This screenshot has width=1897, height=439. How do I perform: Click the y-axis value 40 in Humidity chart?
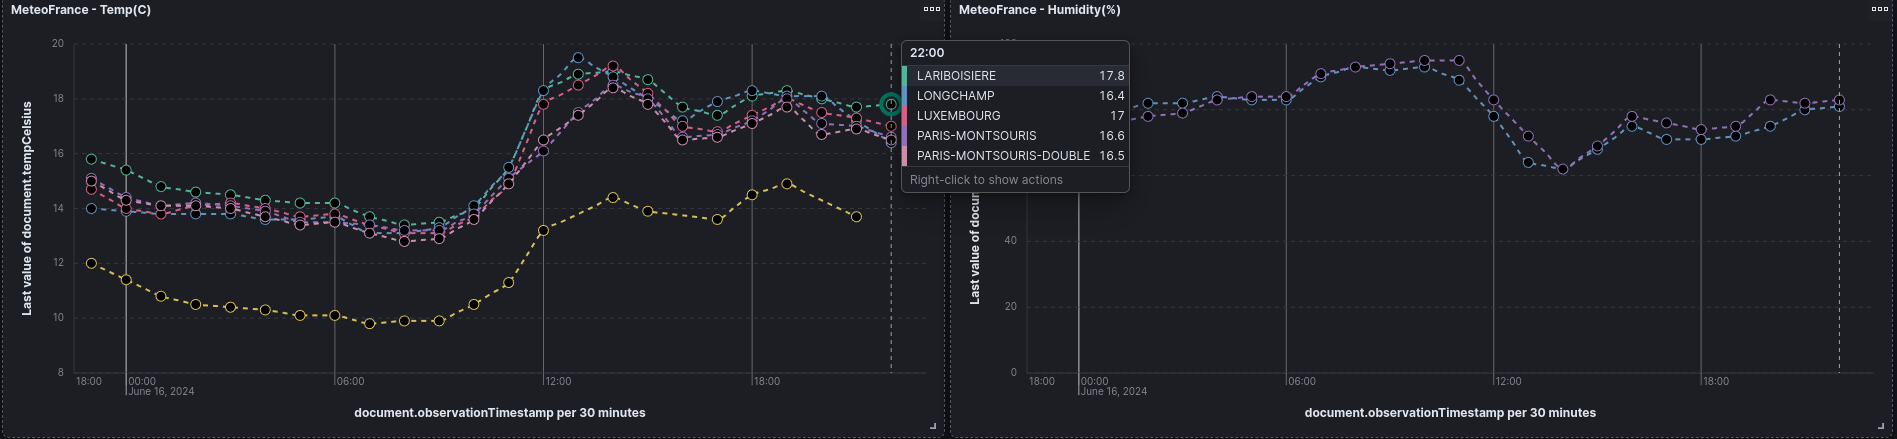(x=1011, y=241)
